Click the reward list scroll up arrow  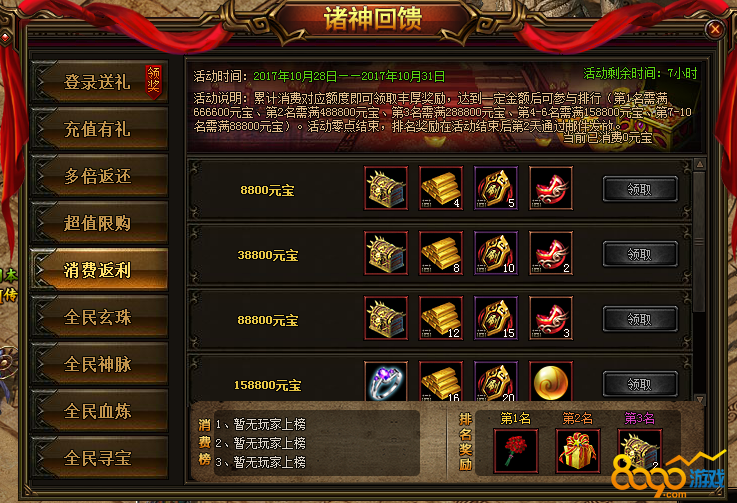coord(699,165)
